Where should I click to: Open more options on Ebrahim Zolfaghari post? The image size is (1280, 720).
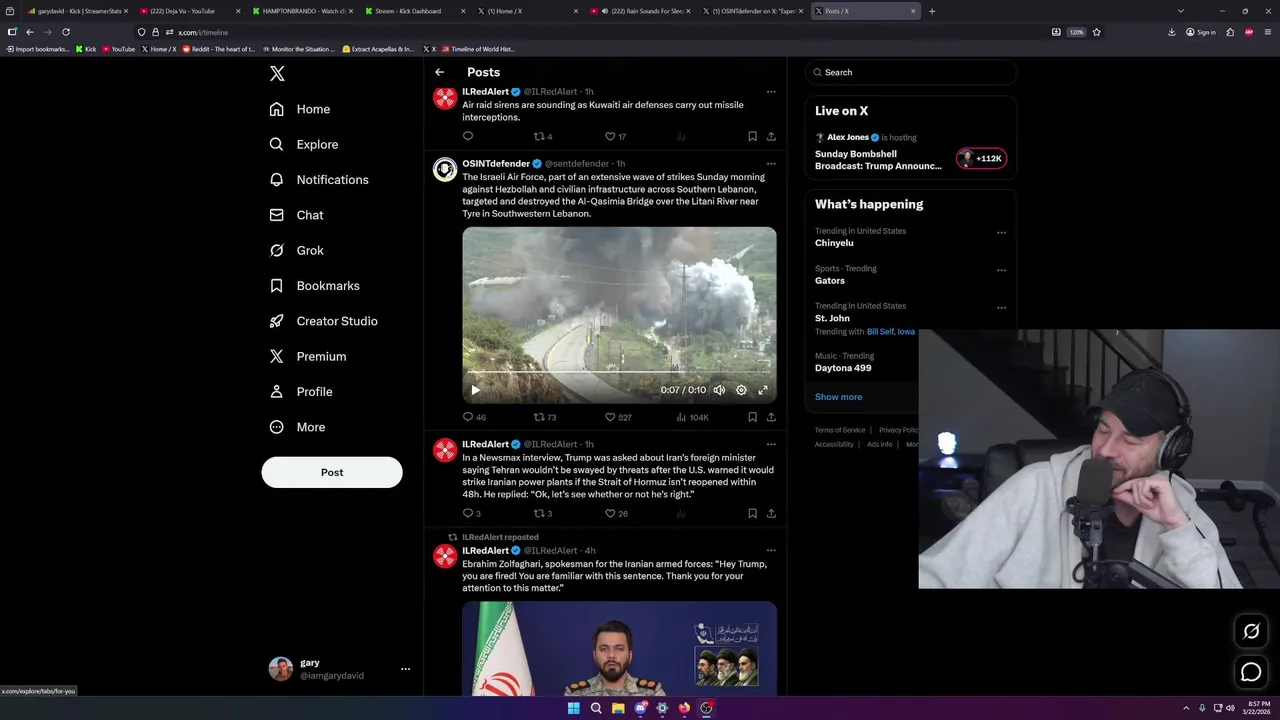coord(771,551)
